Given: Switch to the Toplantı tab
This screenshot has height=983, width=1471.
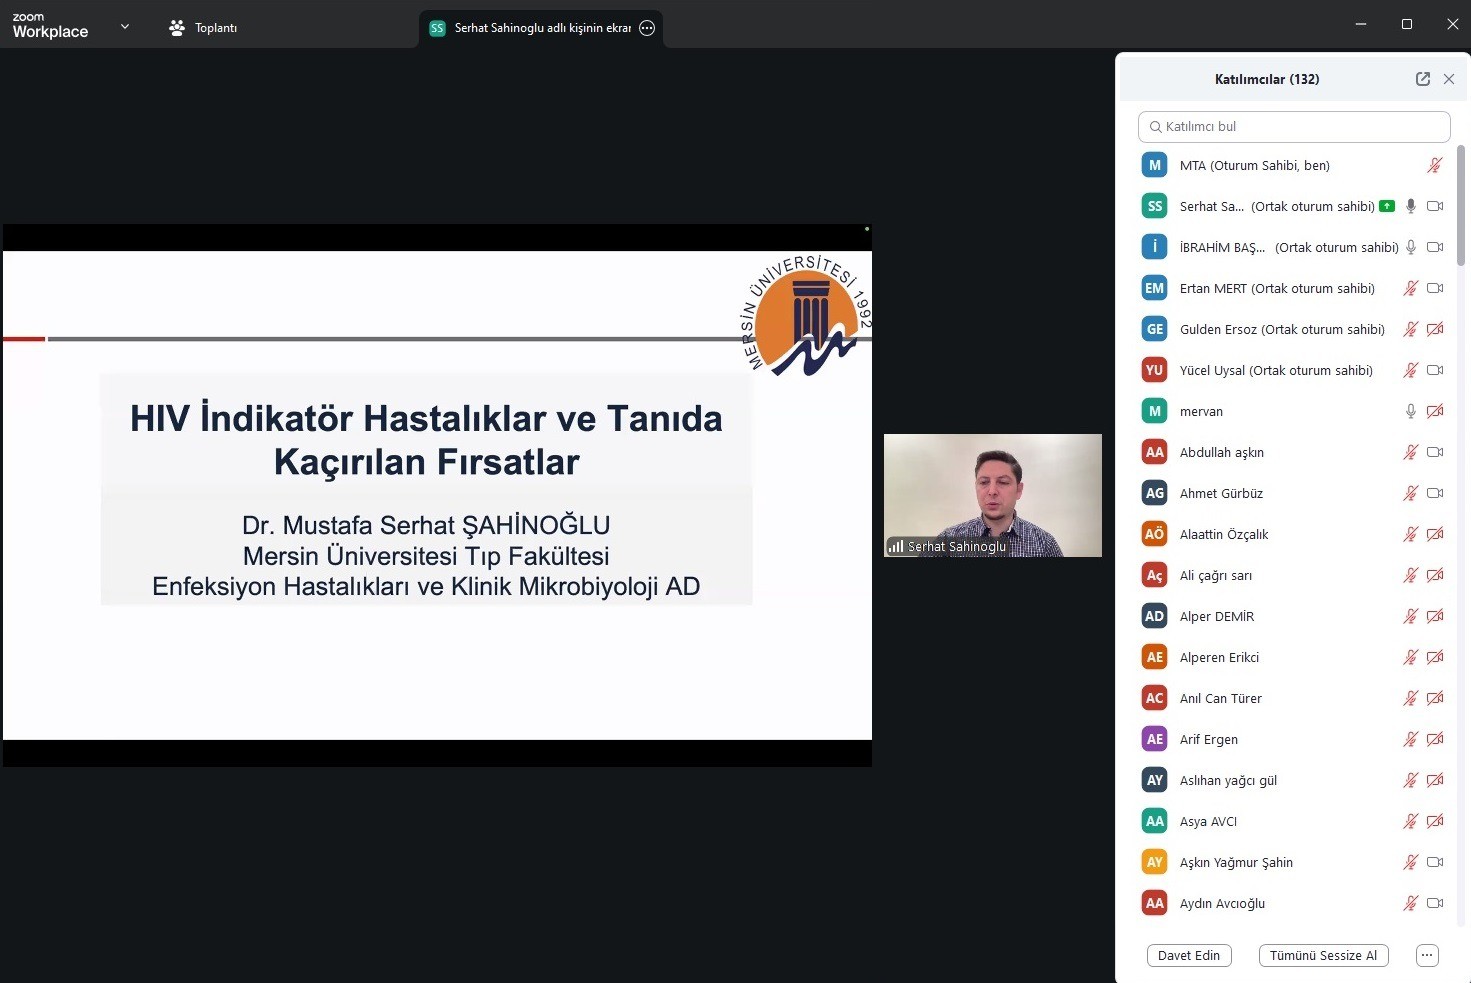Looking at the screenshot, I should click(x=204, y=28).
